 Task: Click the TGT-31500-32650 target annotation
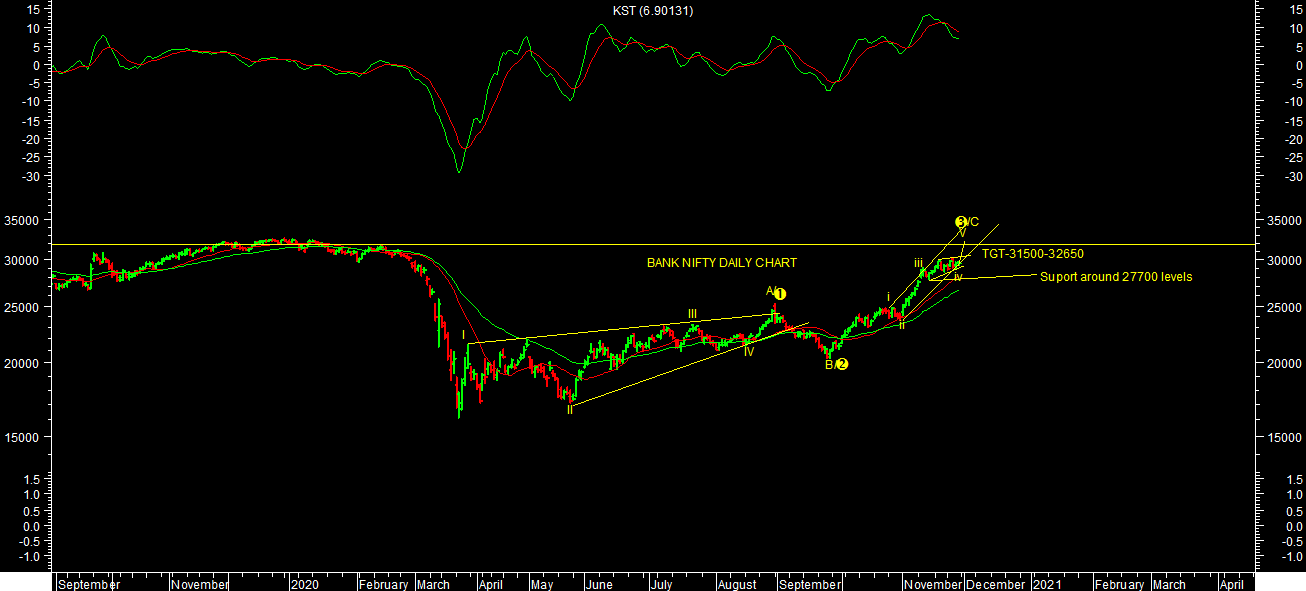tap(1032, 254)
